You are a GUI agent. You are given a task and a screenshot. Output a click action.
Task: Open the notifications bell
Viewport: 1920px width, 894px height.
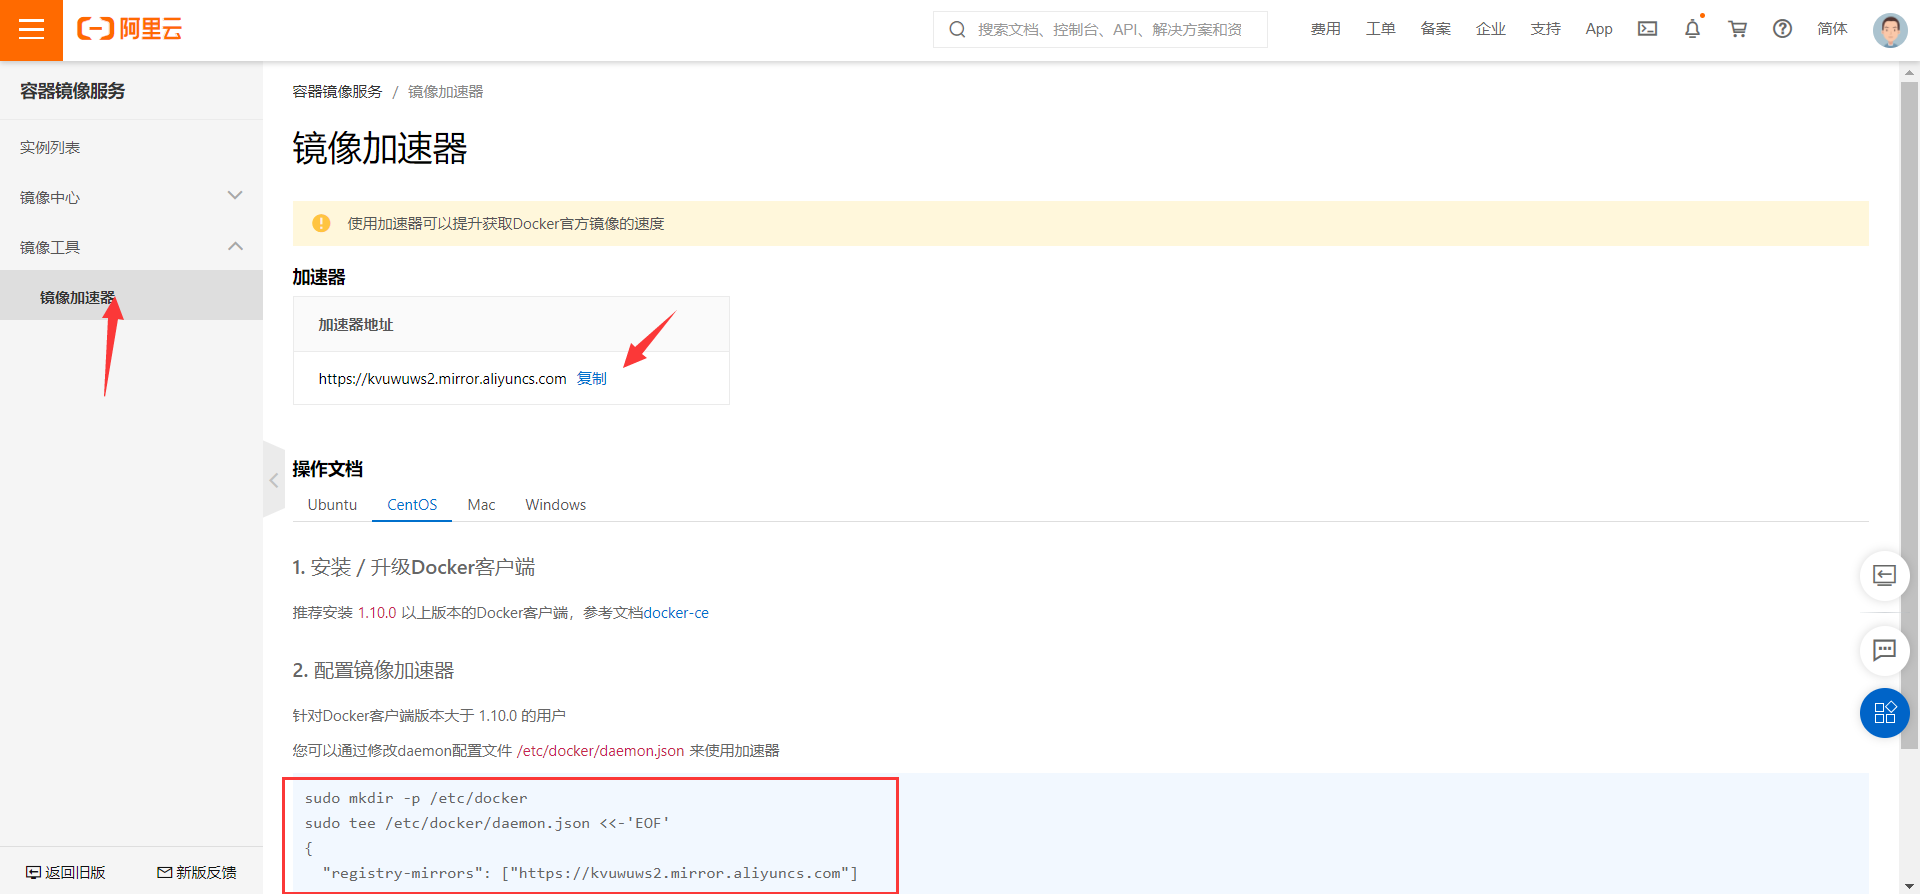pos(1692,29)
